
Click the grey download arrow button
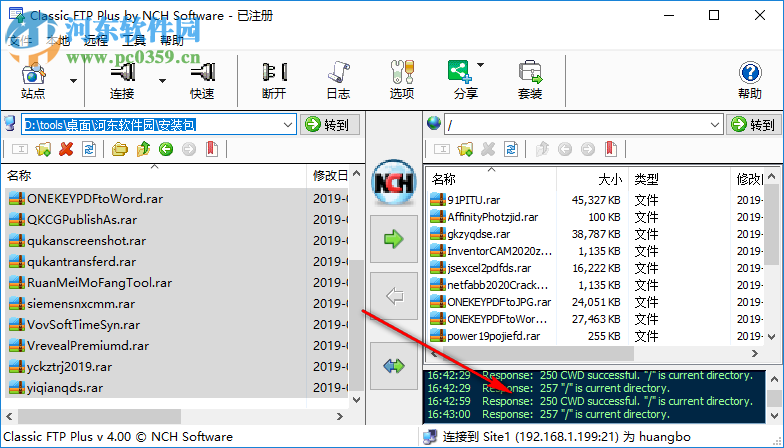tap(394, 296)
